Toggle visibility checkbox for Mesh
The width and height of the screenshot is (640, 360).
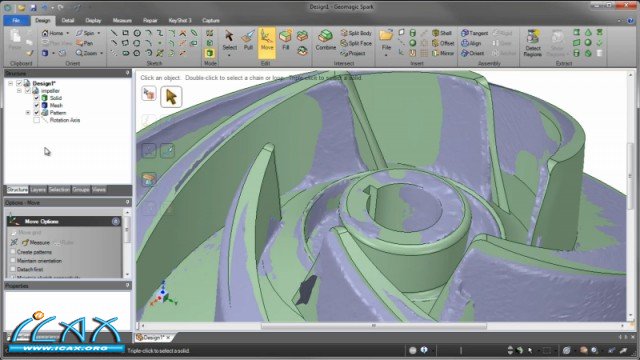(36, 105)
